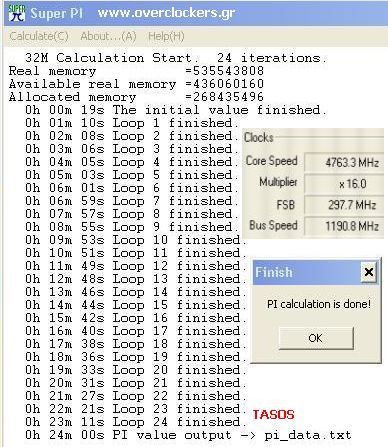Click the 'Loop 8 finished' line
388x447 pixels.
132,214
